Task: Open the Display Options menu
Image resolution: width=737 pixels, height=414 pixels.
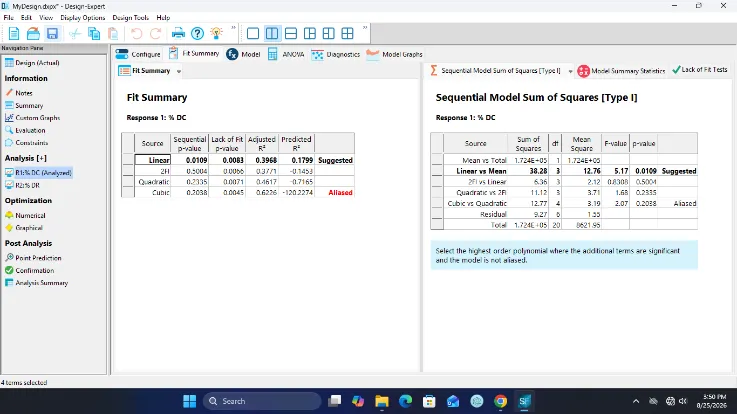Action: click(83, 17)
